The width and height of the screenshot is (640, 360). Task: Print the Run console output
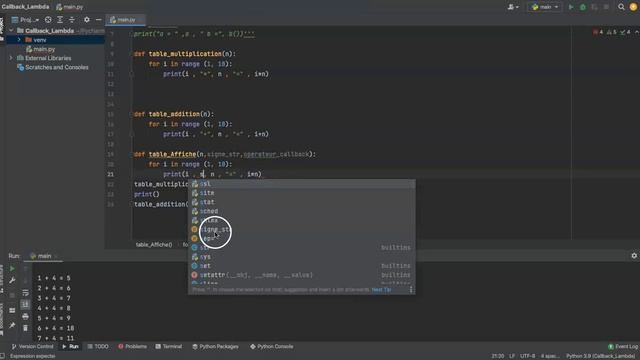pyautogui.click(x=25, y=316)
